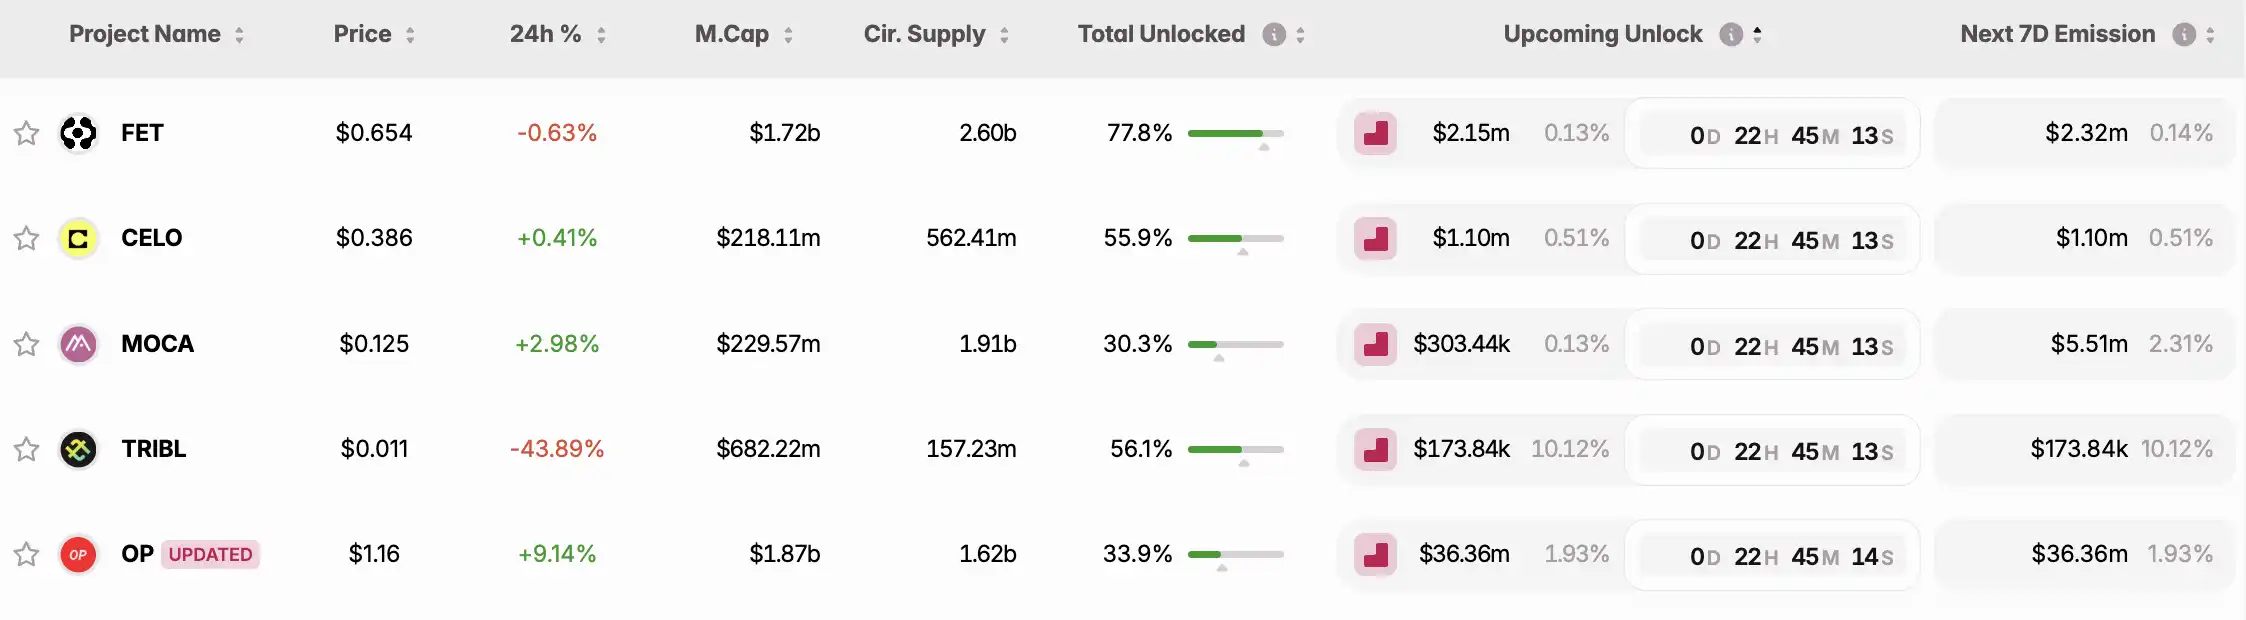Sort by 24h % column arrows
Screen dimensions: 2246x620
coord(601,35)
